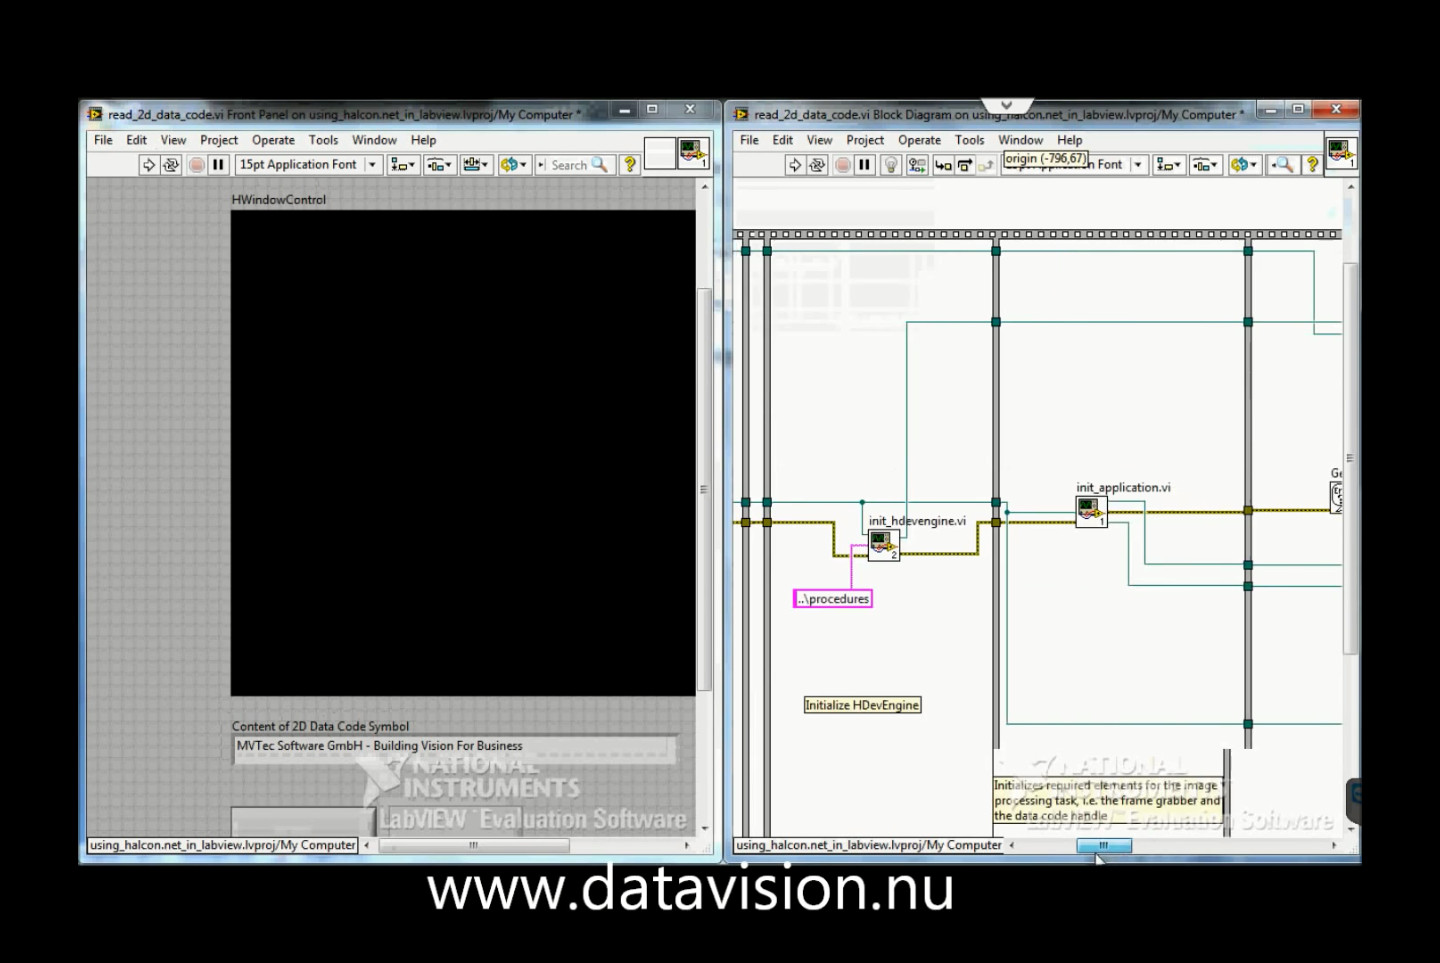The width and height of the screenshot is (1440, 963).
Task: Open Help menu in Front Panel window
Action: [x=423, y=140]
